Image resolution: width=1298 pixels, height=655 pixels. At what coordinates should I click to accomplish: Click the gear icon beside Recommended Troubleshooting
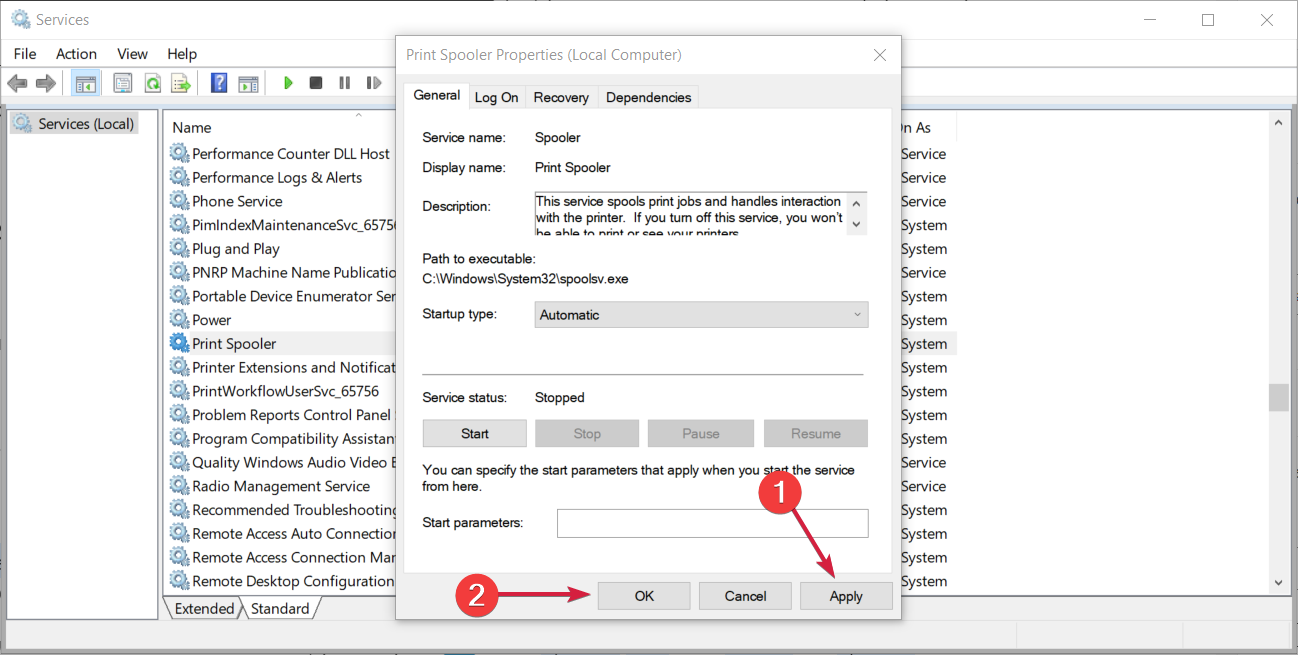179,510
